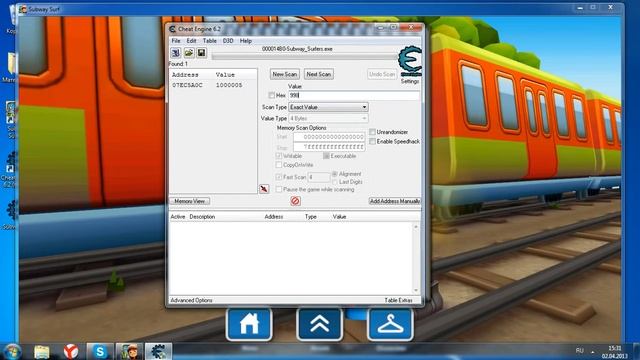Viewport: 640px width, 360px height.
Task: Click the Value column header in results
Action: [x=225, y=75]
